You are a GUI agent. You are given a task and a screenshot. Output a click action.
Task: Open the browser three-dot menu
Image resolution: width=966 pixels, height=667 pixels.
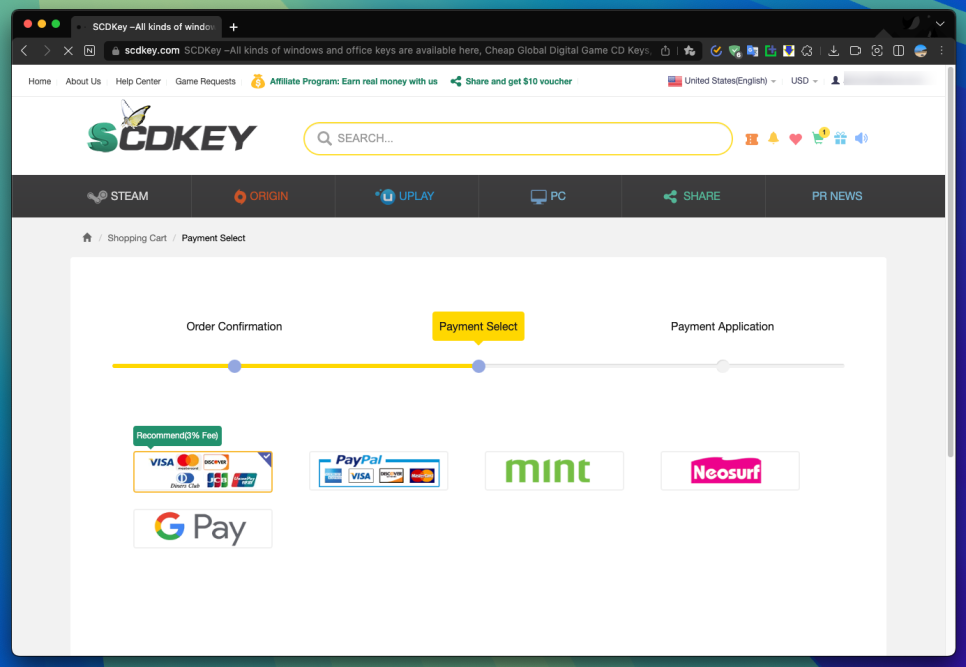click(941, 51)
